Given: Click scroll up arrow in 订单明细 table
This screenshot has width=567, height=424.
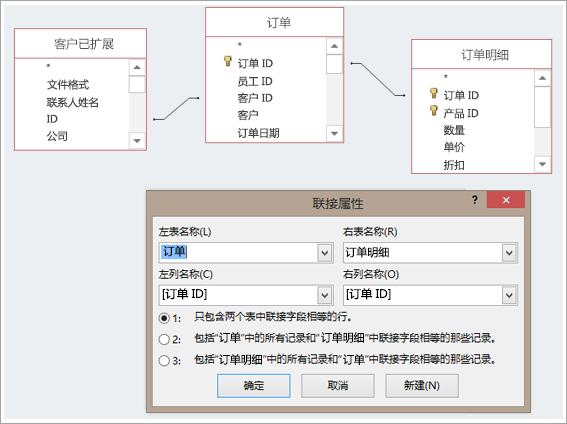Looking at the screenshot, I should (542, 78).
